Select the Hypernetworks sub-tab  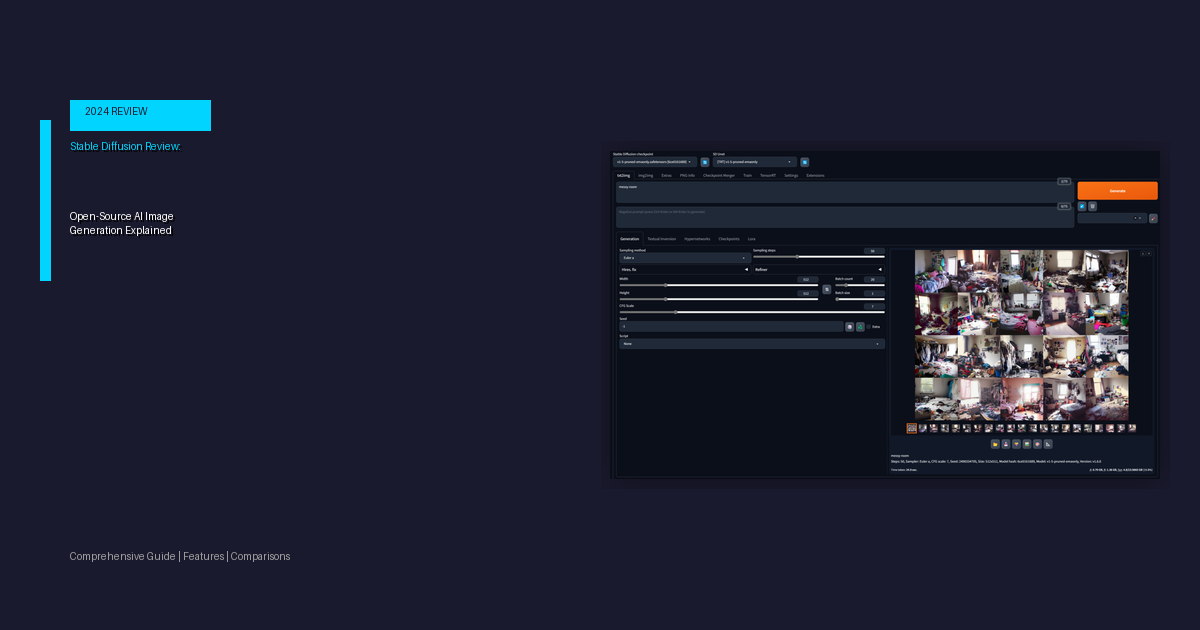pyautogui.click(x=697, y=239)
